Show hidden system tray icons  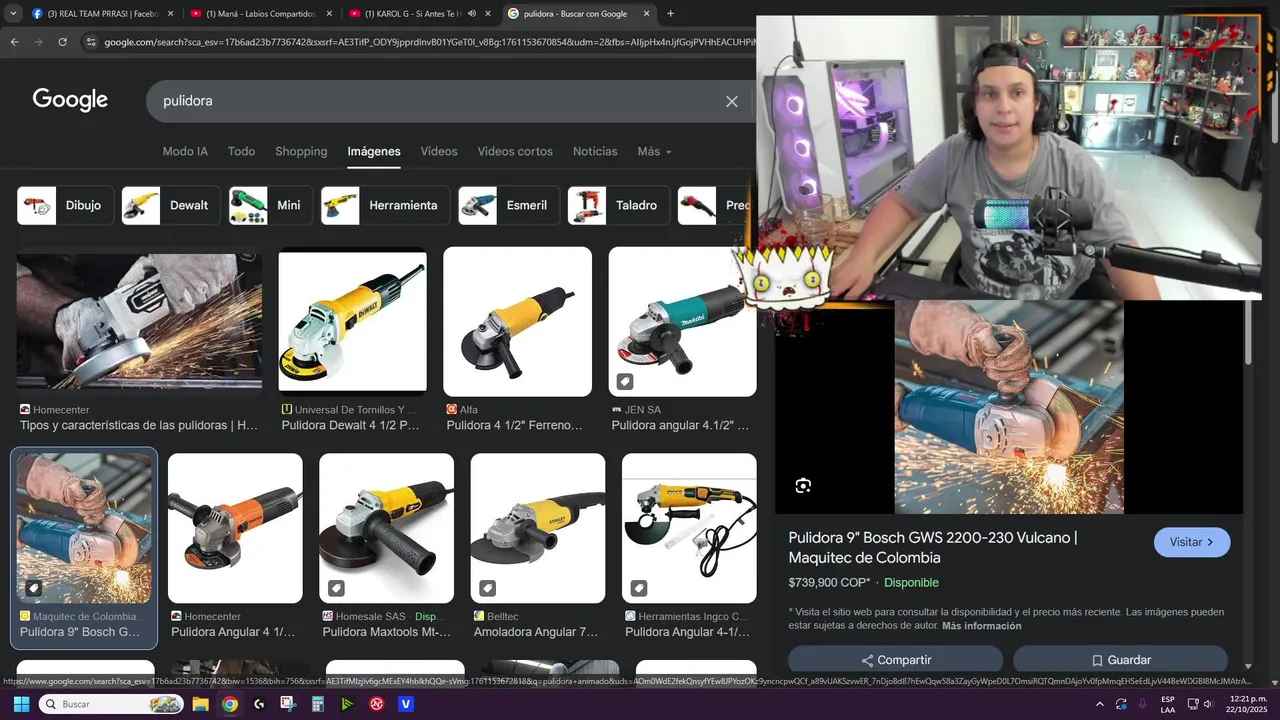click(1100, 704)
